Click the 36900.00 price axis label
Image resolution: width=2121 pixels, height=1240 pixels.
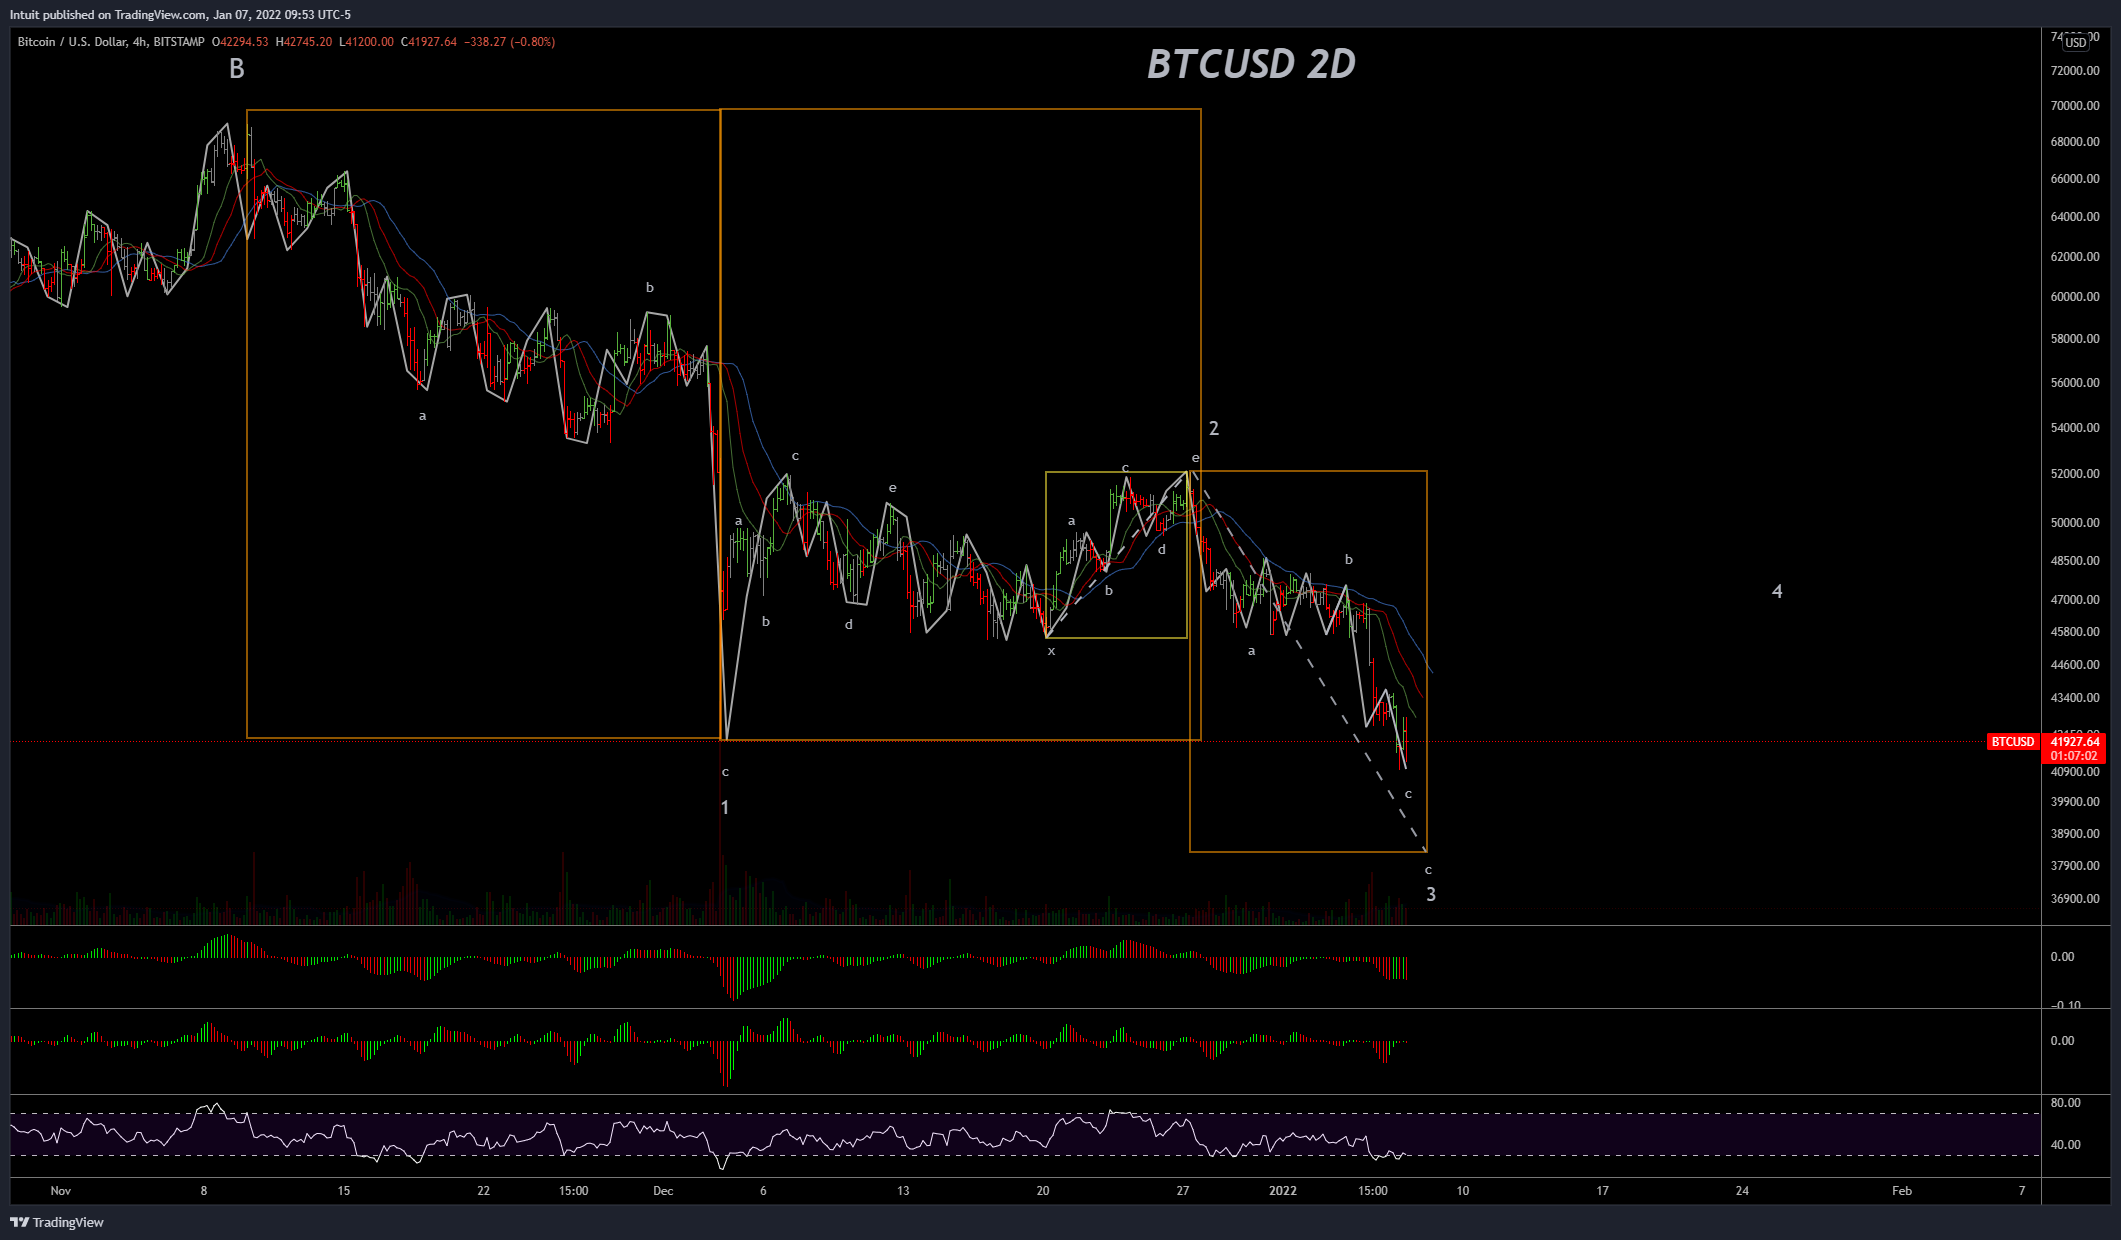[x=2075, y=899]
